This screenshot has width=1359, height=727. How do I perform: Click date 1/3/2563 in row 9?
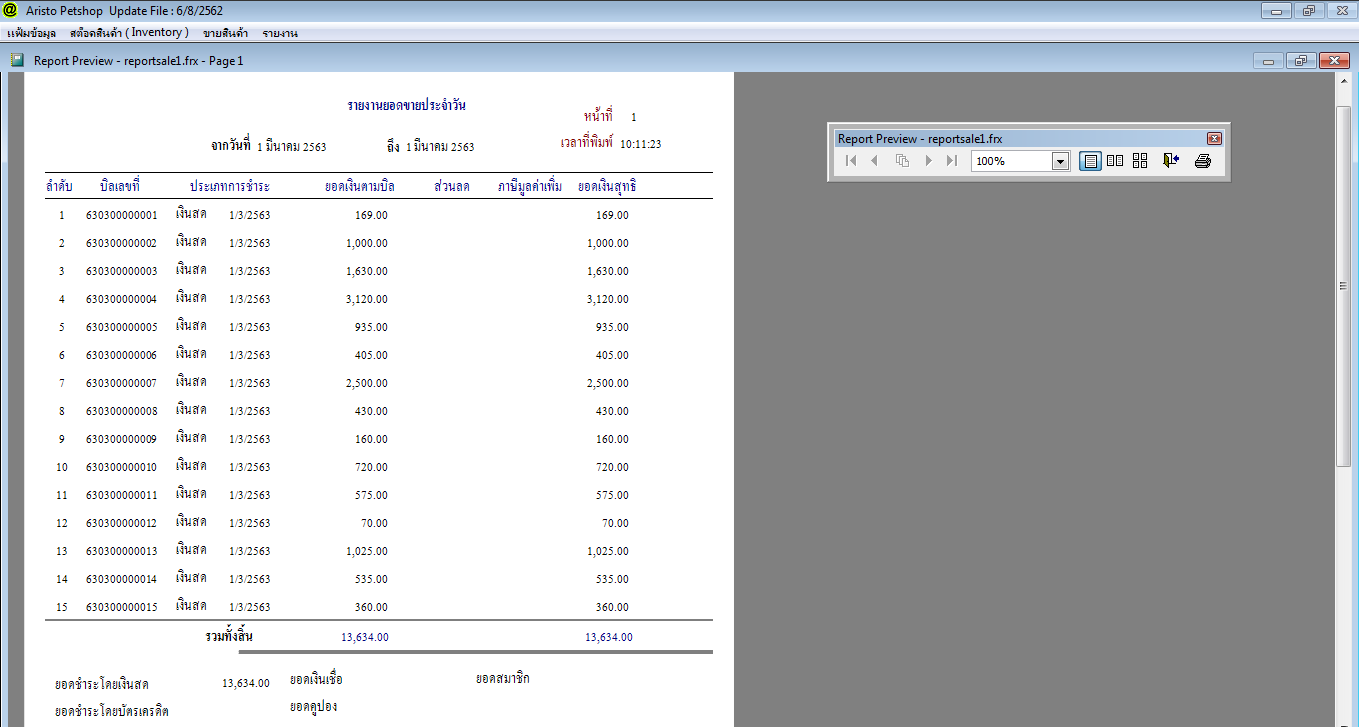pyautogui.click(x=250, y=439)
